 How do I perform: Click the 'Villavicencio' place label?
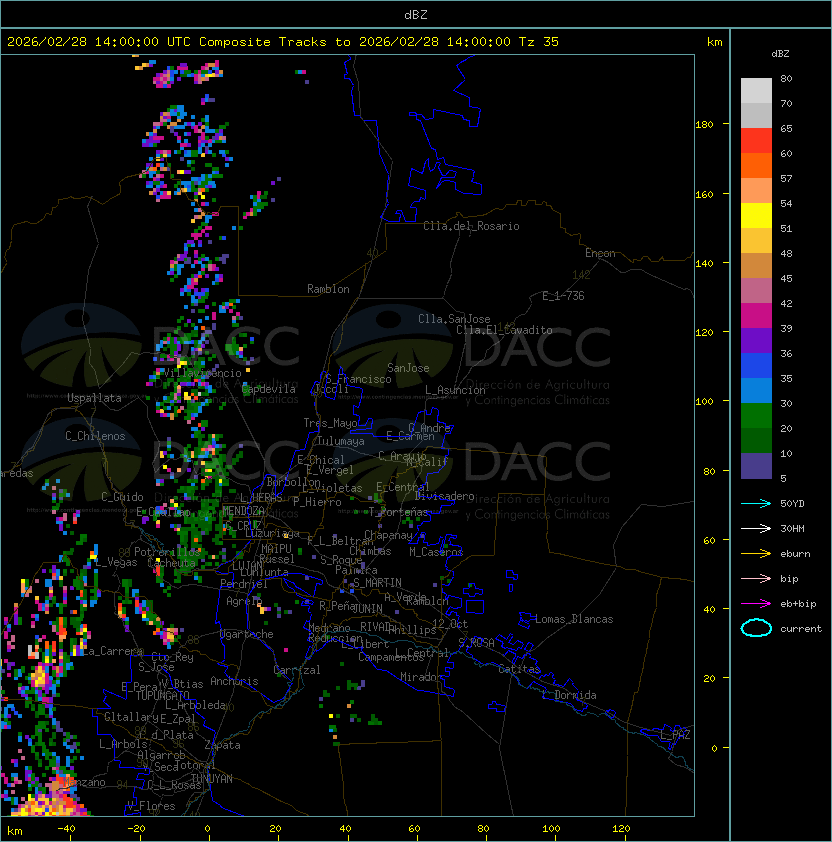tap(202, 373)
